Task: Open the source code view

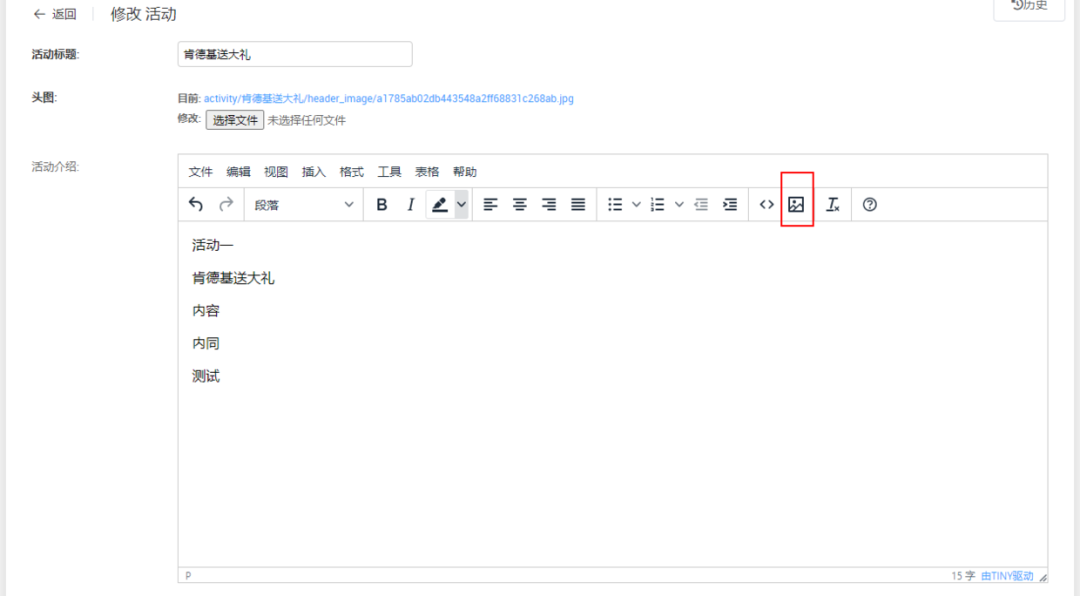Action: pos(767,205)
